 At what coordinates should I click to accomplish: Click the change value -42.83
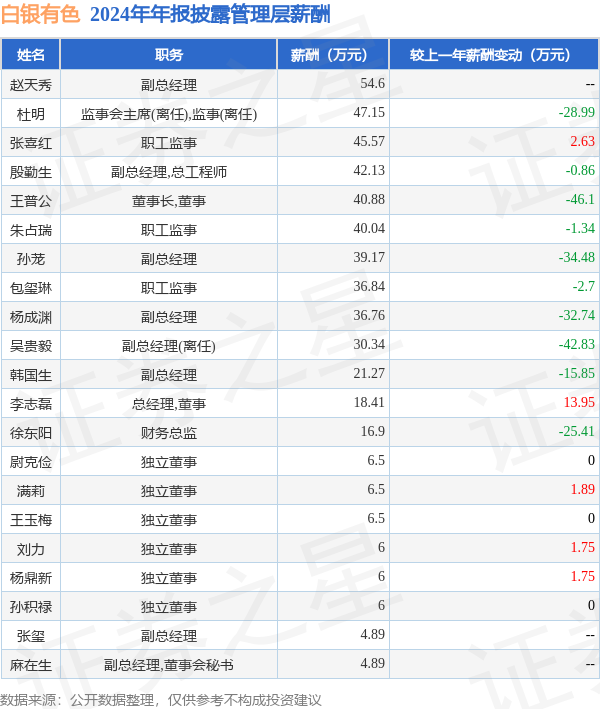(x=576, y=344)
